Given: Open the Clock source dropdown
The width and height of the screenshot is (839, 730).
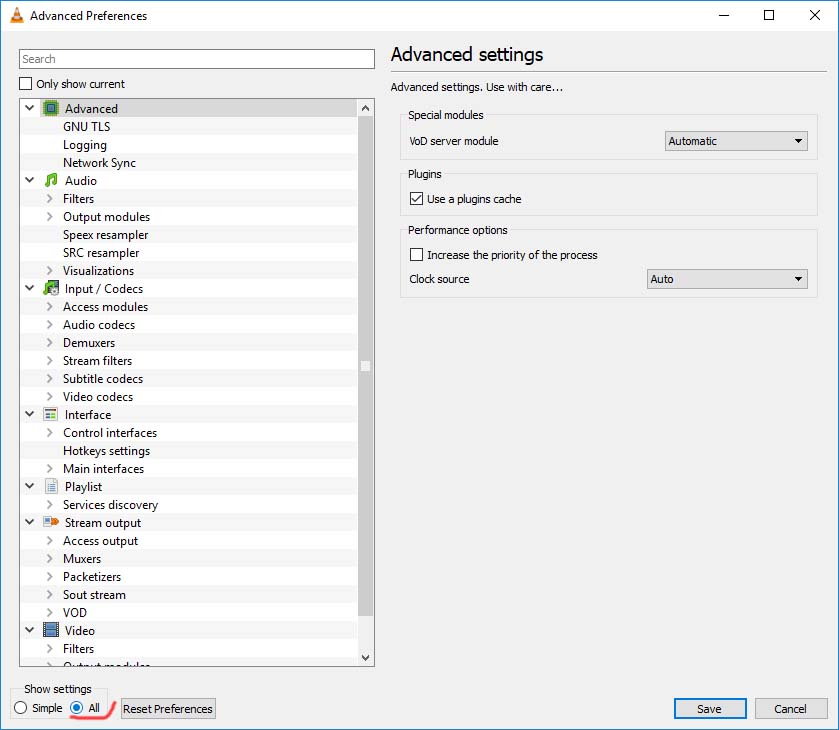Looking at the screenshot, I should pos(727,279).
